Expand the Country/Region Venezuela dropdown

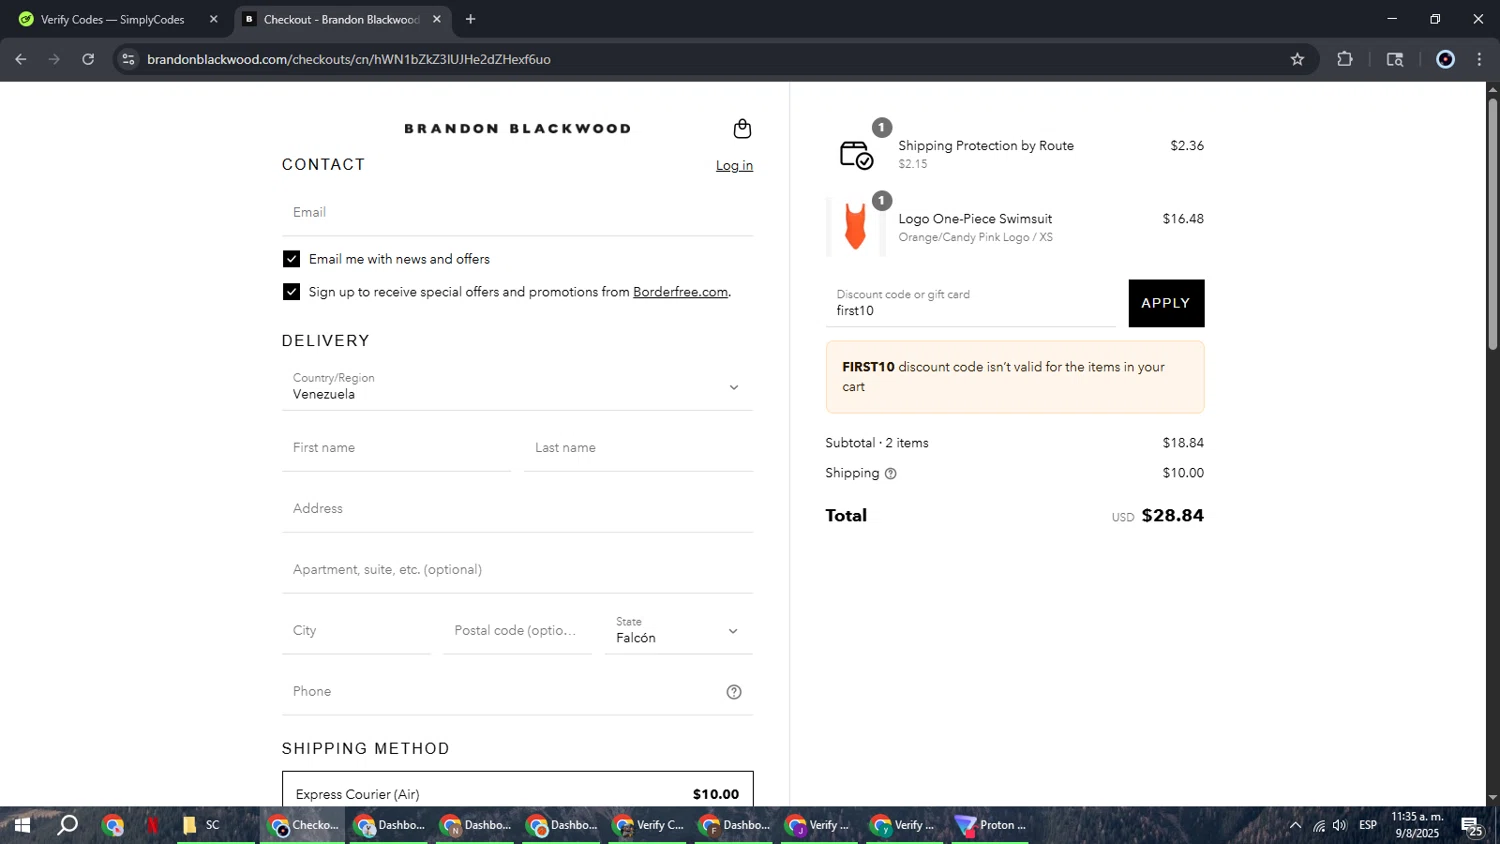pyautogui.click(x=517, y=387)
